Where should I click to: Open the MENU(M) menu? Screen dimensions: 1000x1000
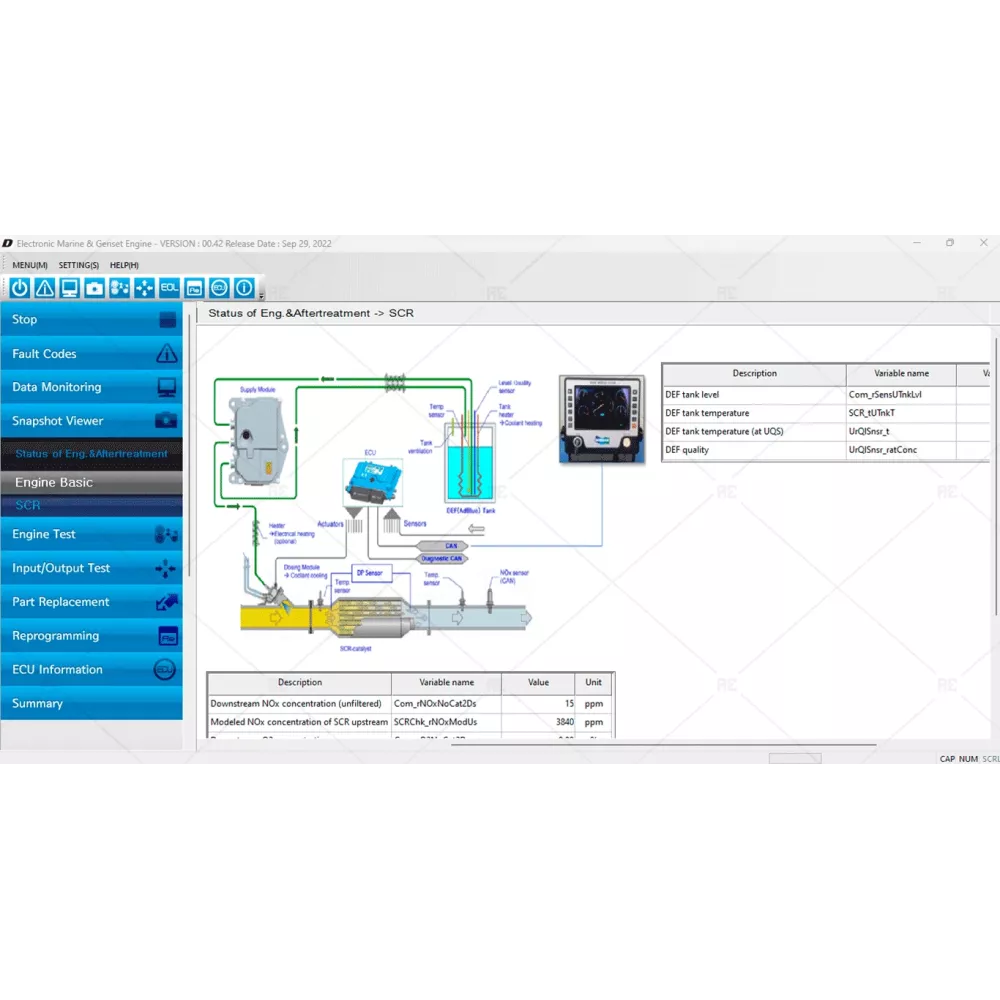click(30, 265)
